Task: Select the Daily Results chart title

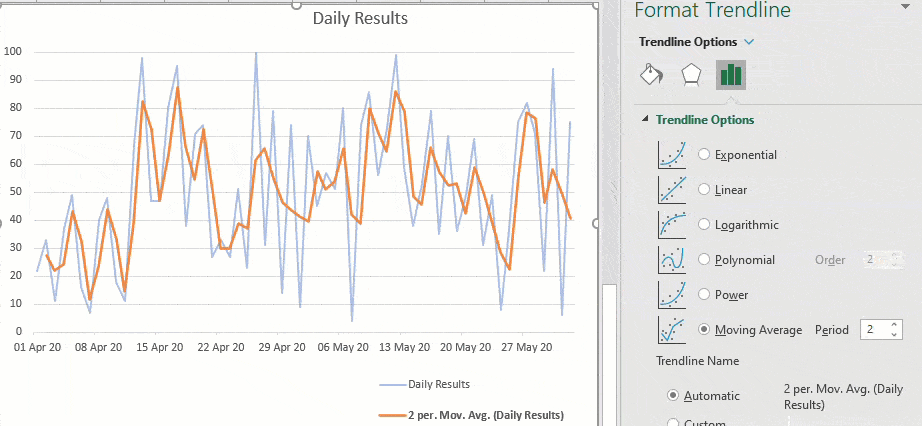Action: click(x=360, y=18)
